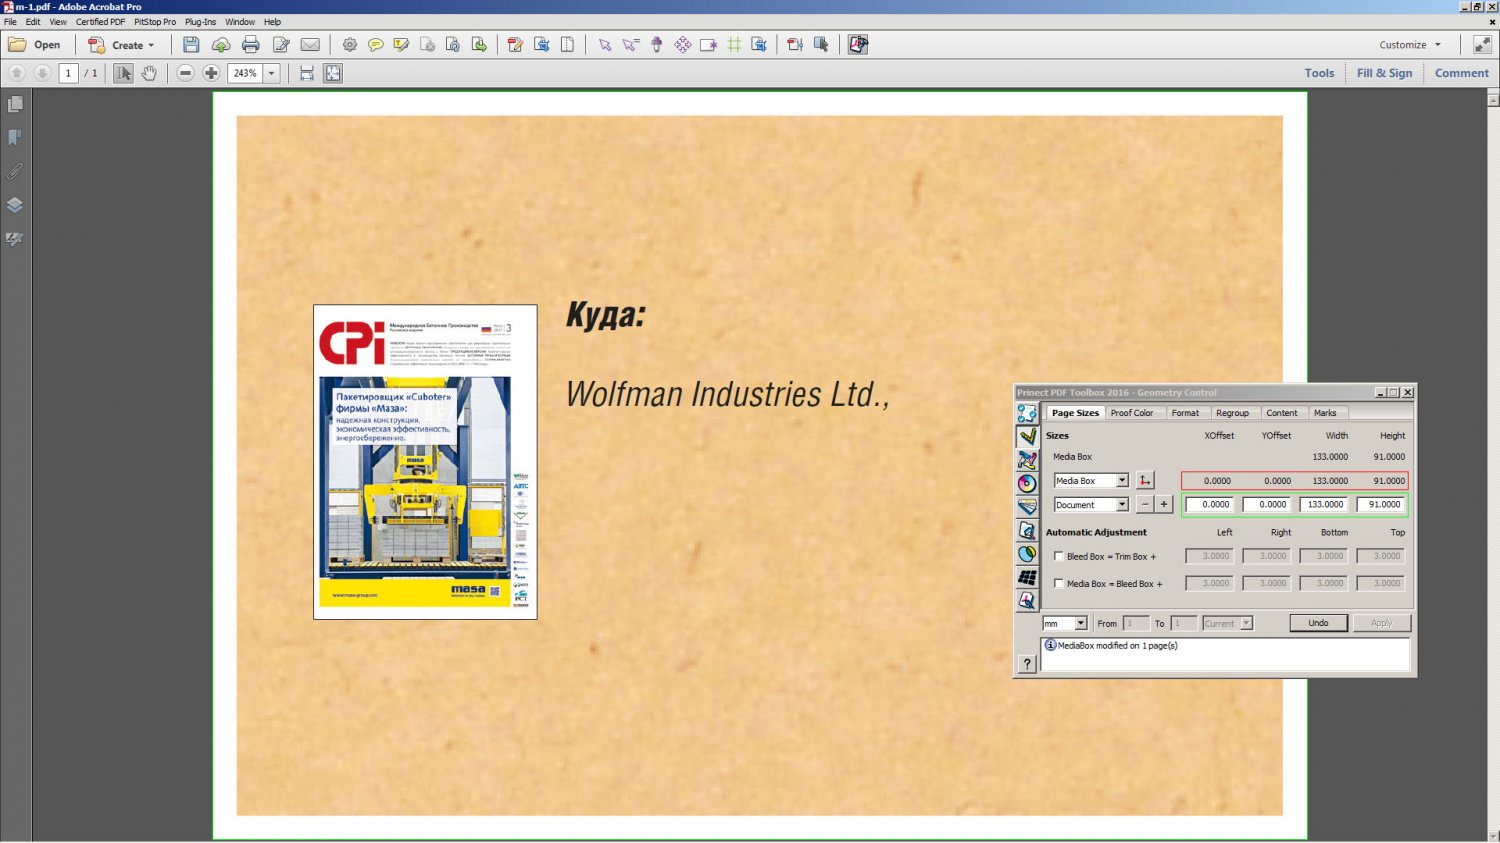Click the editable Width field 133.0000

[x=1323, y=505]
